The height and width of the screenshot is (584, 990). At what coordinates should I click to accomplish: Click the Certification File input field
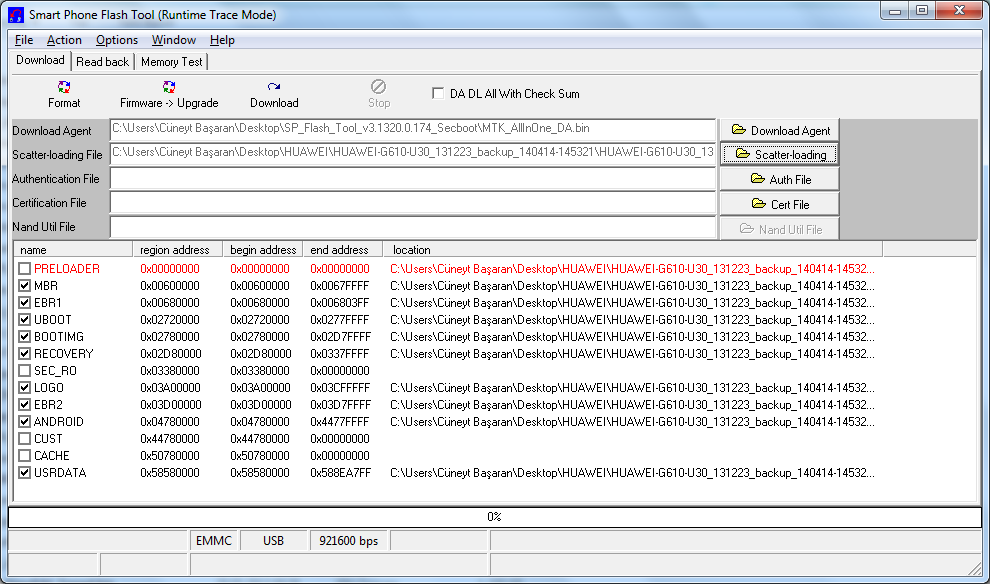pos(413,203)
